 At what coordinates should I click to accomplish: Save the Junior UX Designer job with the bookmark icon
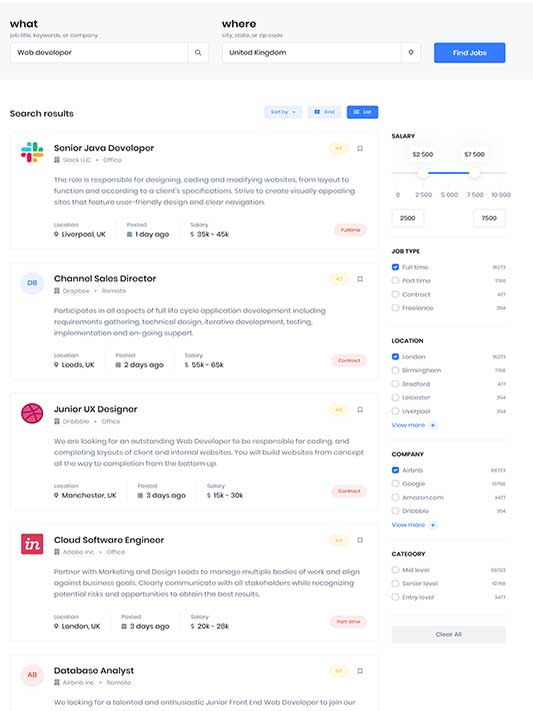(x=360, y=409)
